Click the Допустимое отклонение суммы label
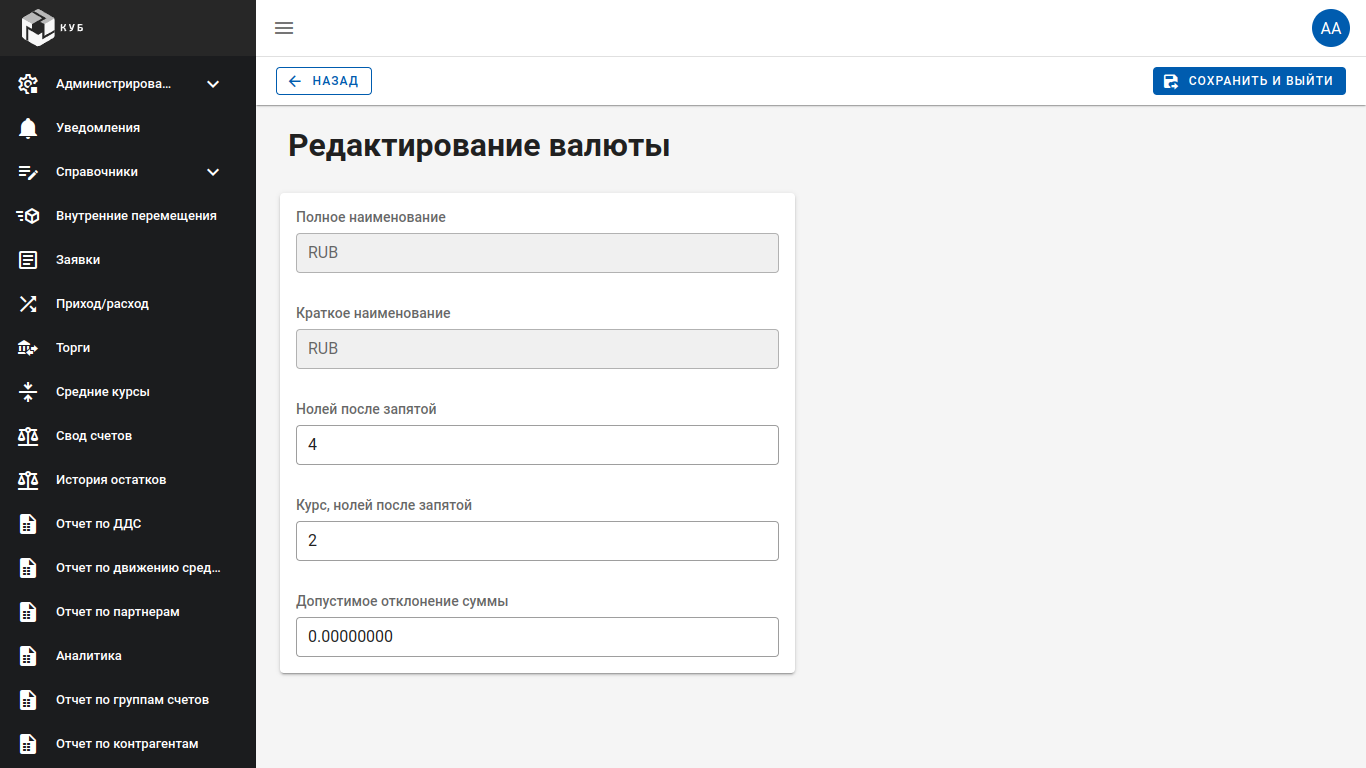Viewport: 1366px width, 768px height. click(x=402, y=601)
